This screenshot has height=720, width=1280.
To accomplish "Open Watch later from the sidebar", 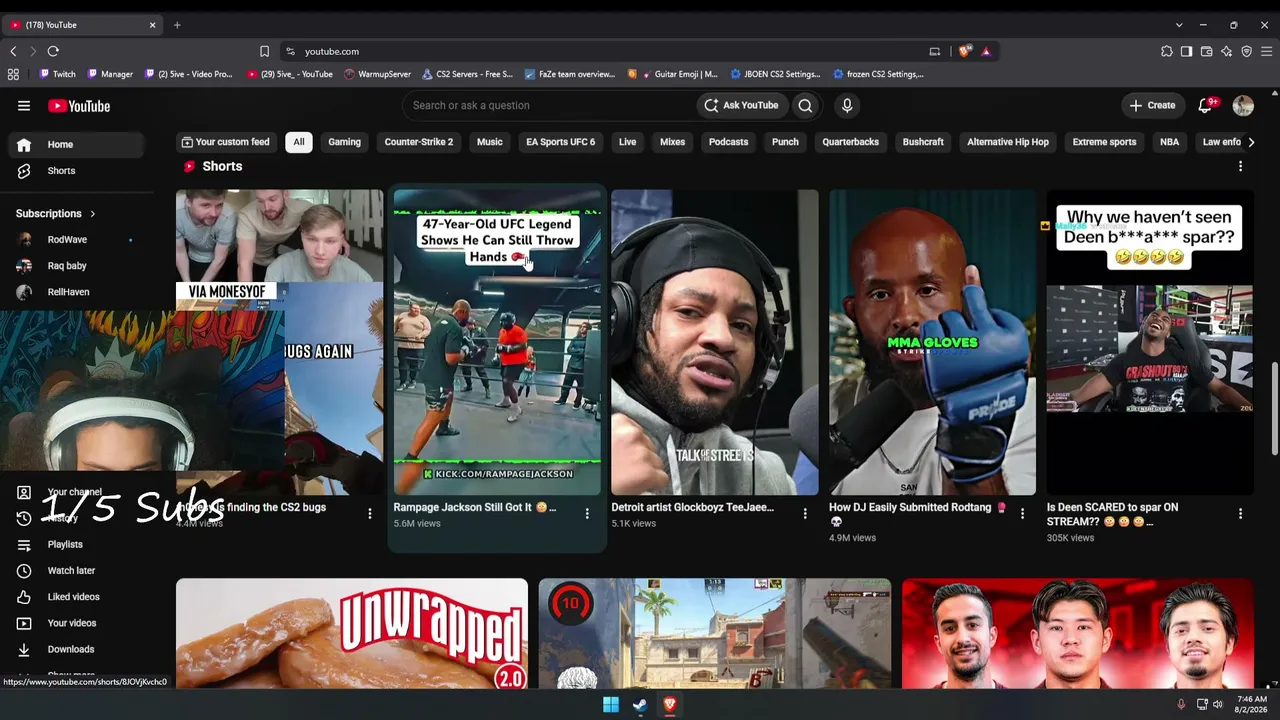I will click(x=70, y=571).
